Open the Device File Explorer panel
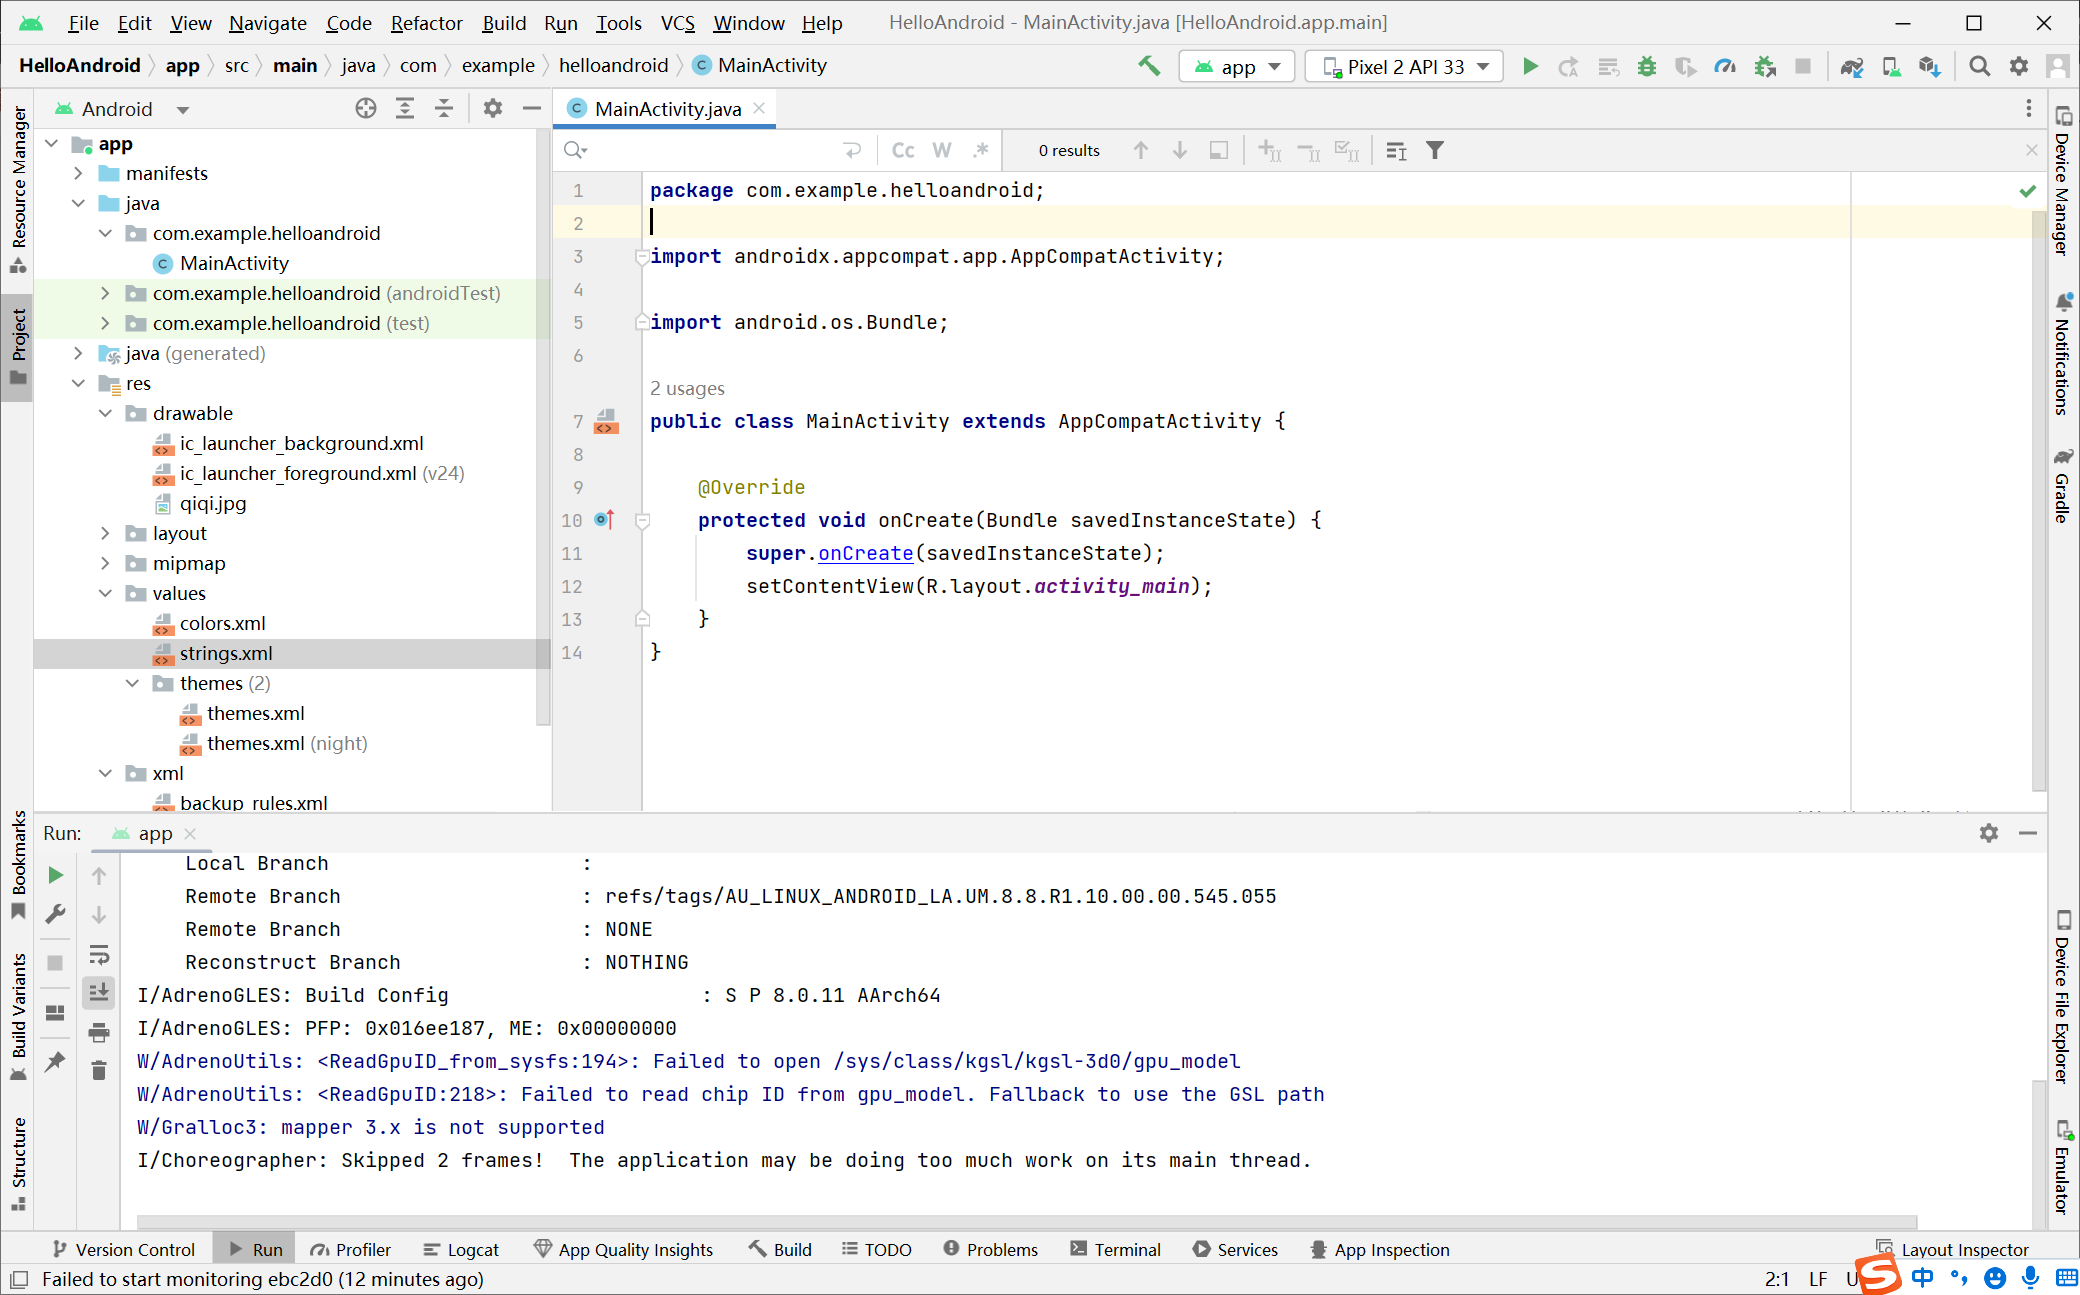Image resolution: width=2080 pixels, height=1295 pixels. (x=2062, y=1000)
